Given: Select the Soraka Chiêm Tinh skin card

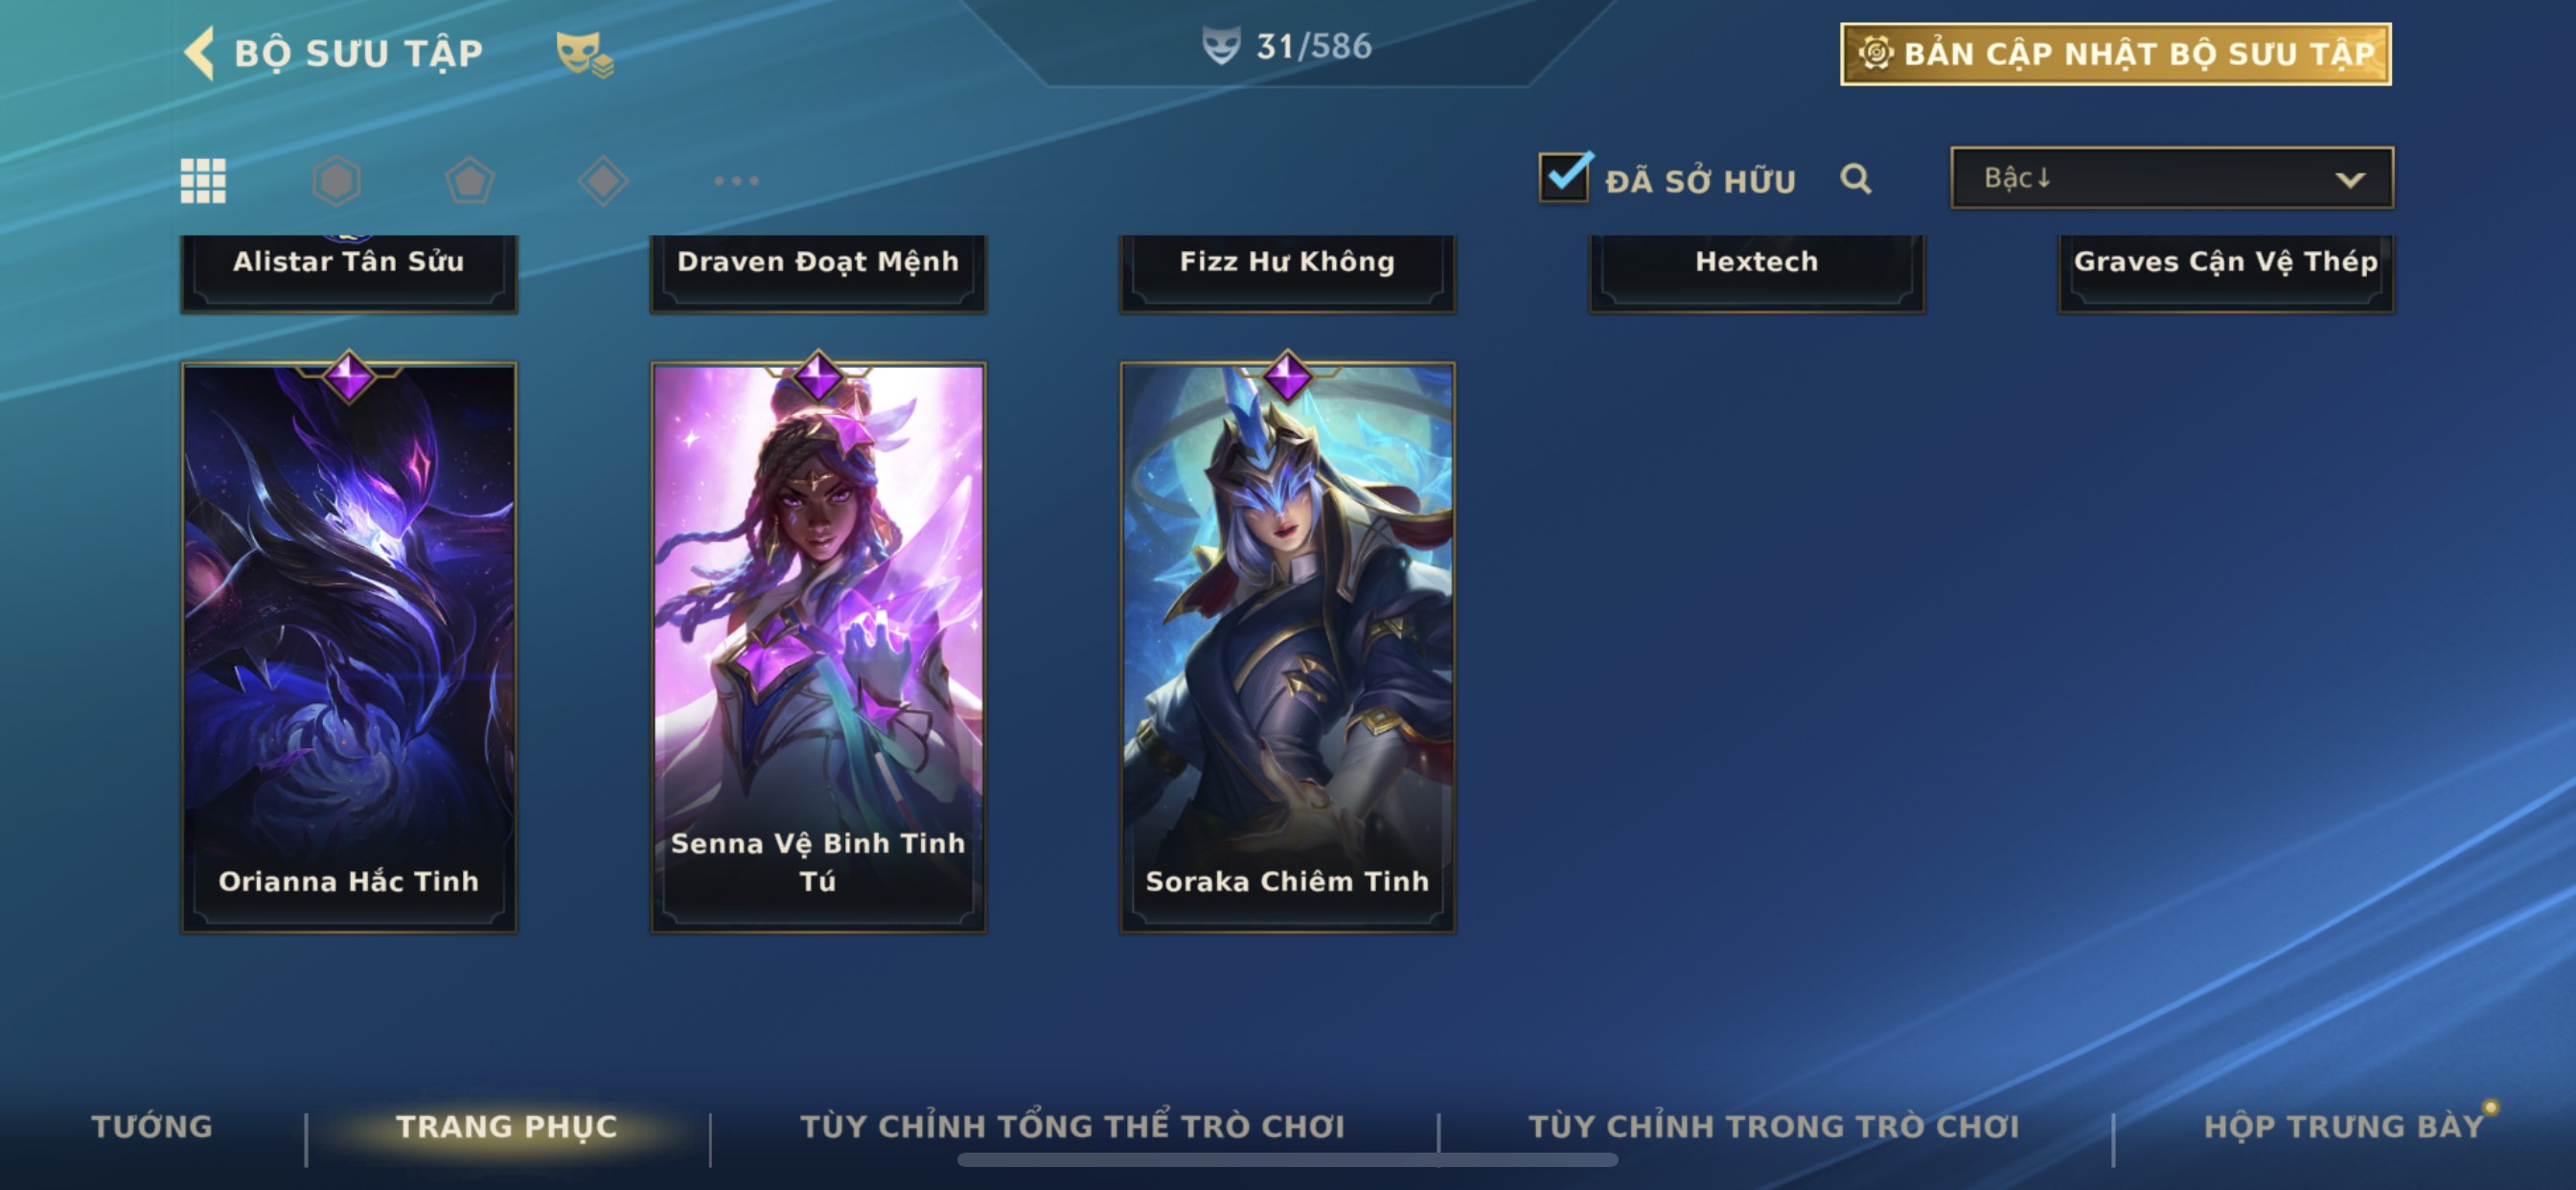Looking at the screenshot, I should (x=1288, y=646).
